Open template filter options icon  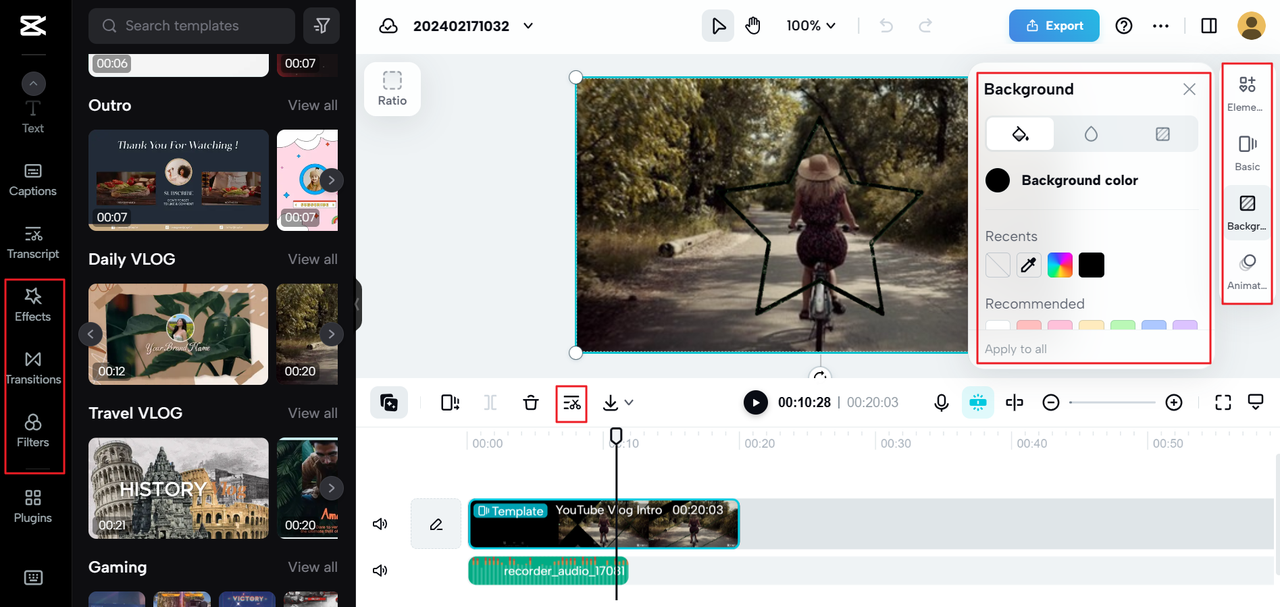click(322, 26)
